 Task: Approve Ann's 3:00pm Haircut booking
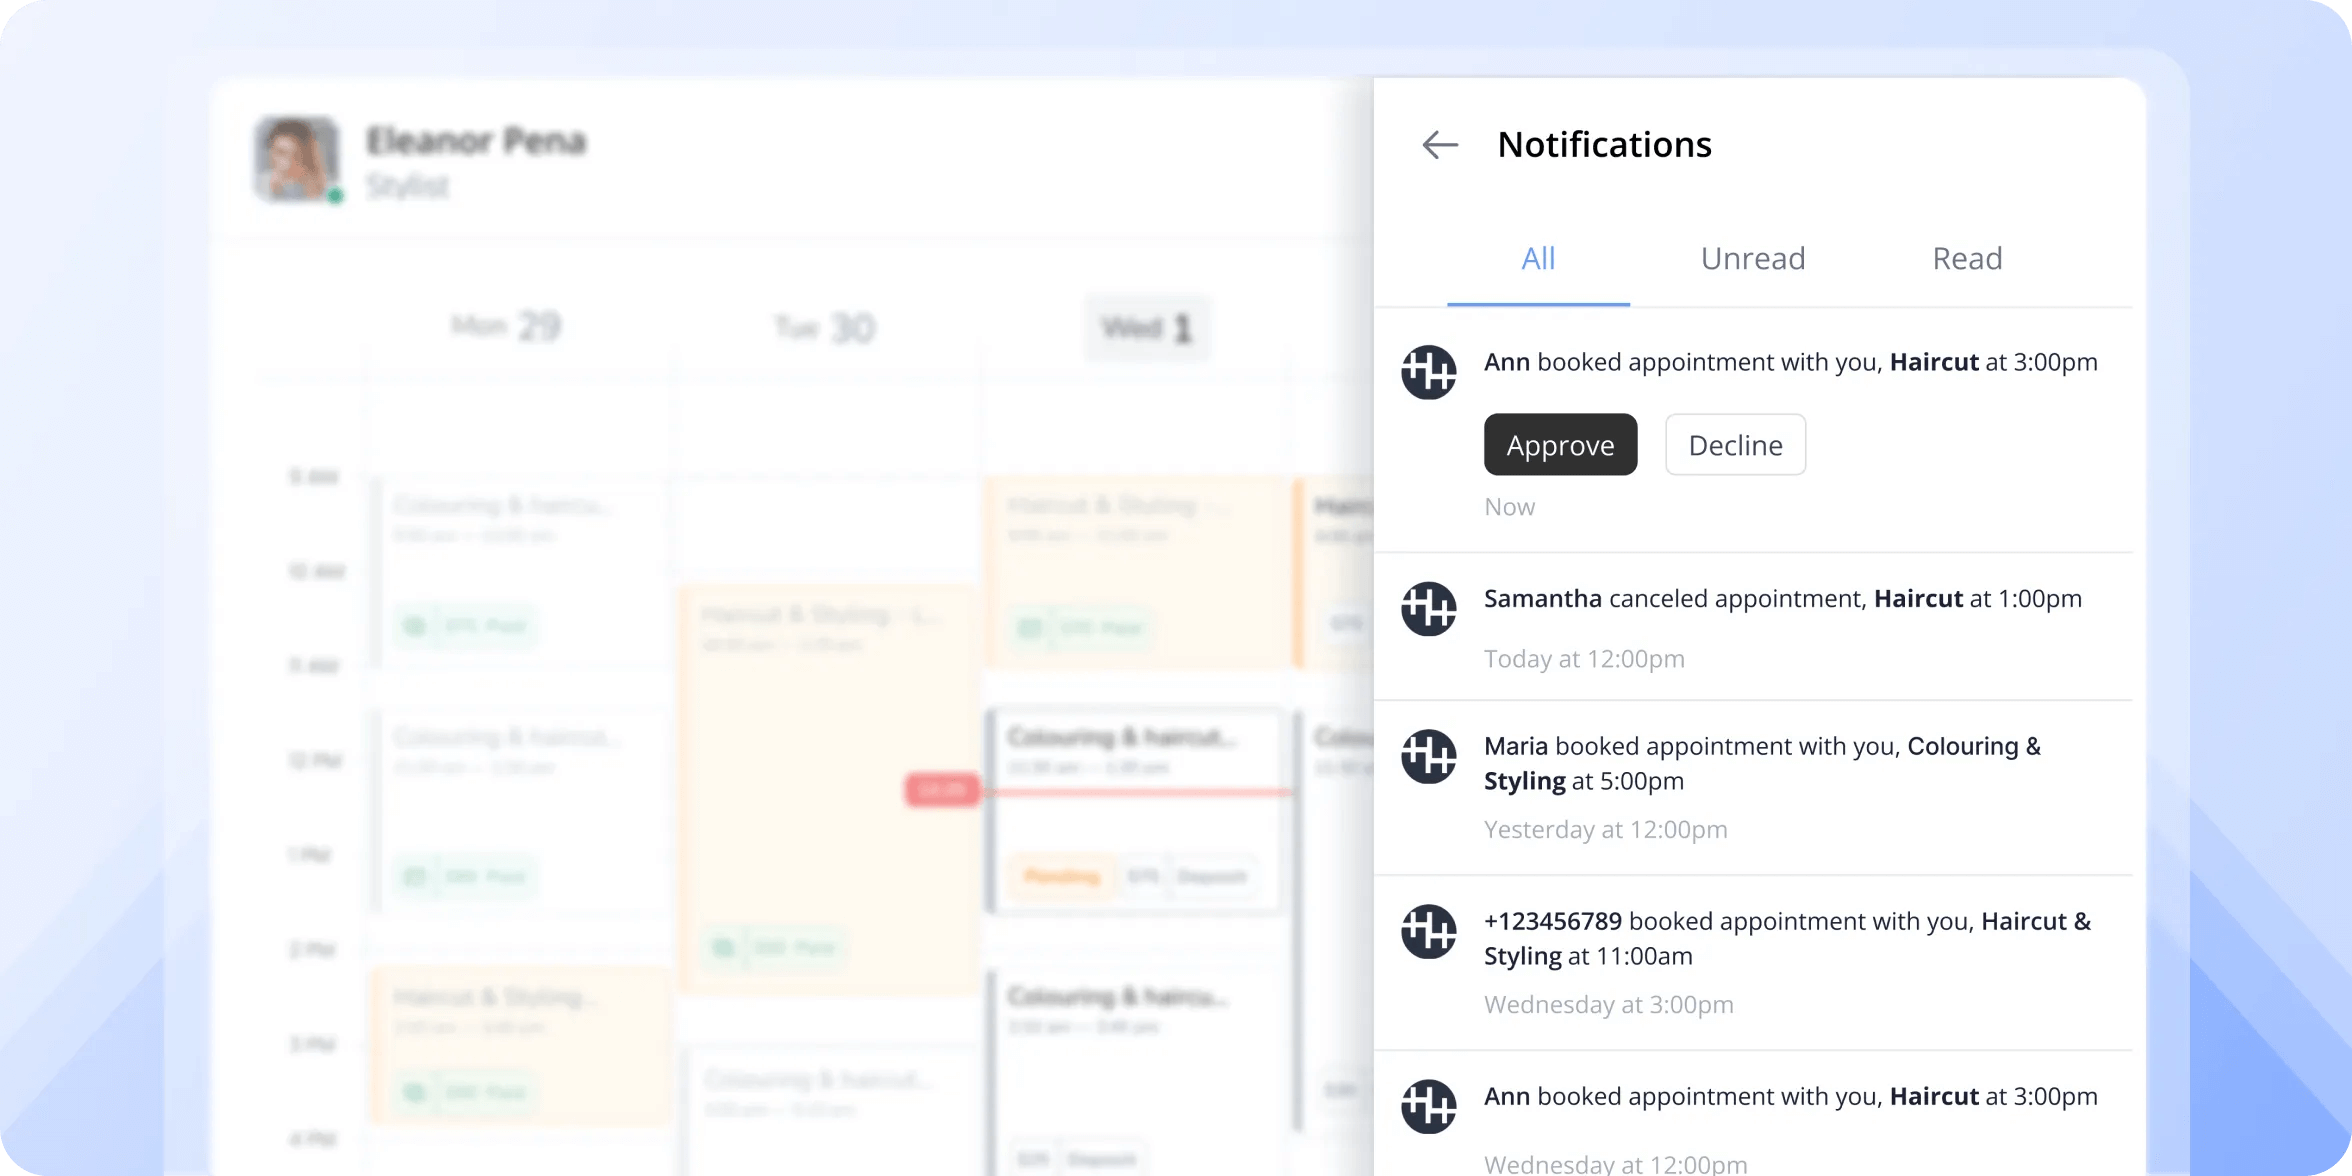[x=1560, y=444]
